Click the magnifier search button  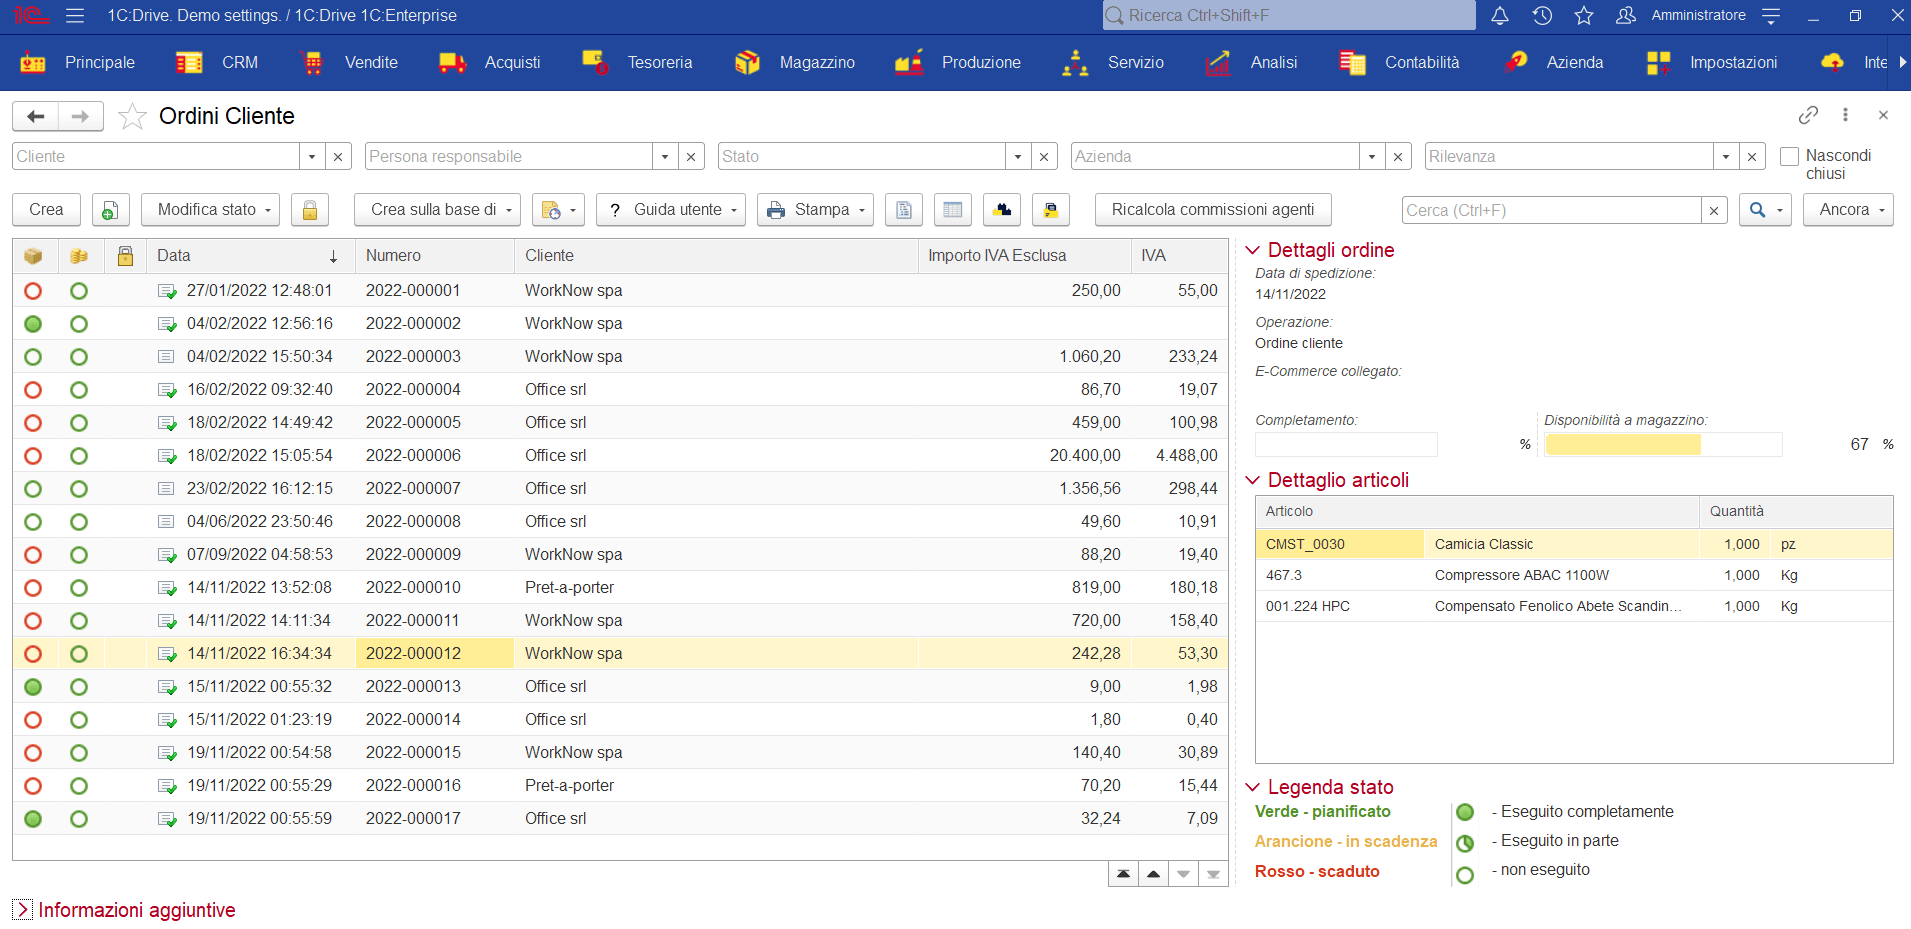tap(1765, 210)
